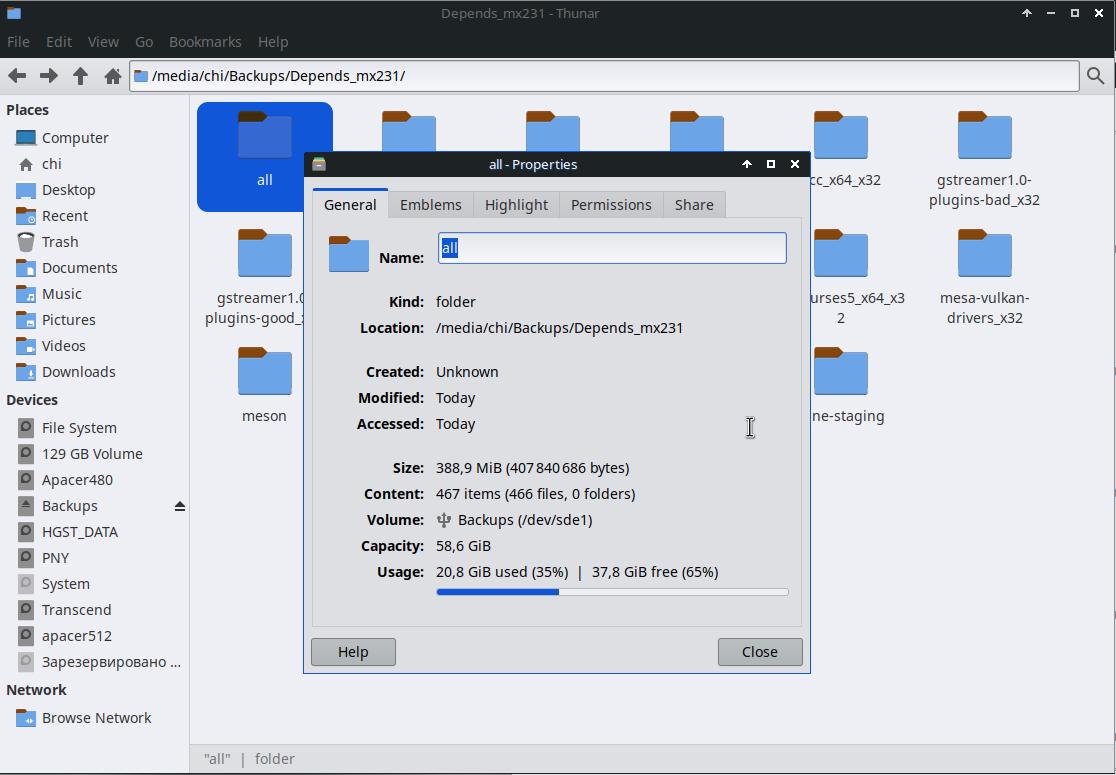Screen dimensions: 1116x775
Task: Click the Name field containing 'all'
Action: 612,248
